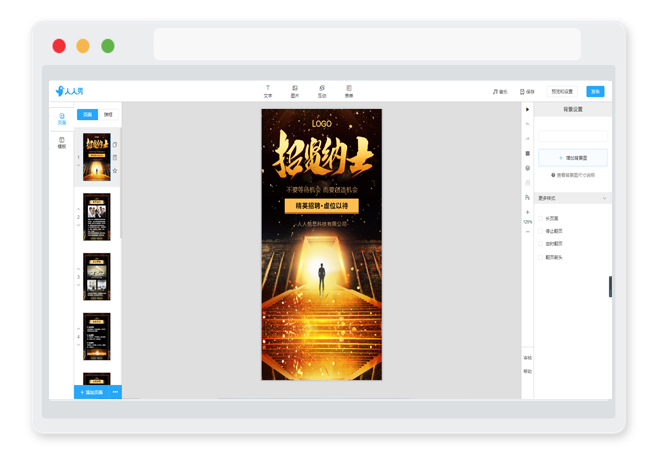Toggle the grid icon in vertical toolbar
The width and height of the screenshot is (660, 460).
[527, 153]
